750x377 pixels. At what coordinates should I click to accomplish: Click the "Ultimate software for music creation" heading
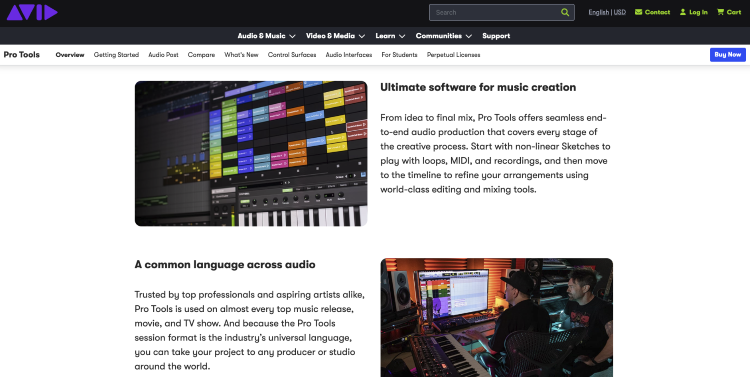pyautogui.click(x=478, y=87)
